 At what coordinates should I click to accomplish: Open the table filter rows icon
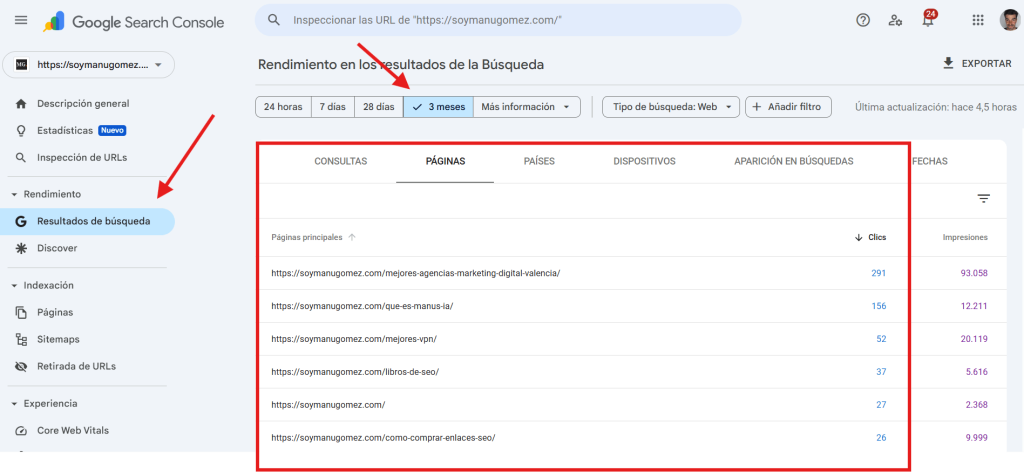coord(984,198)
